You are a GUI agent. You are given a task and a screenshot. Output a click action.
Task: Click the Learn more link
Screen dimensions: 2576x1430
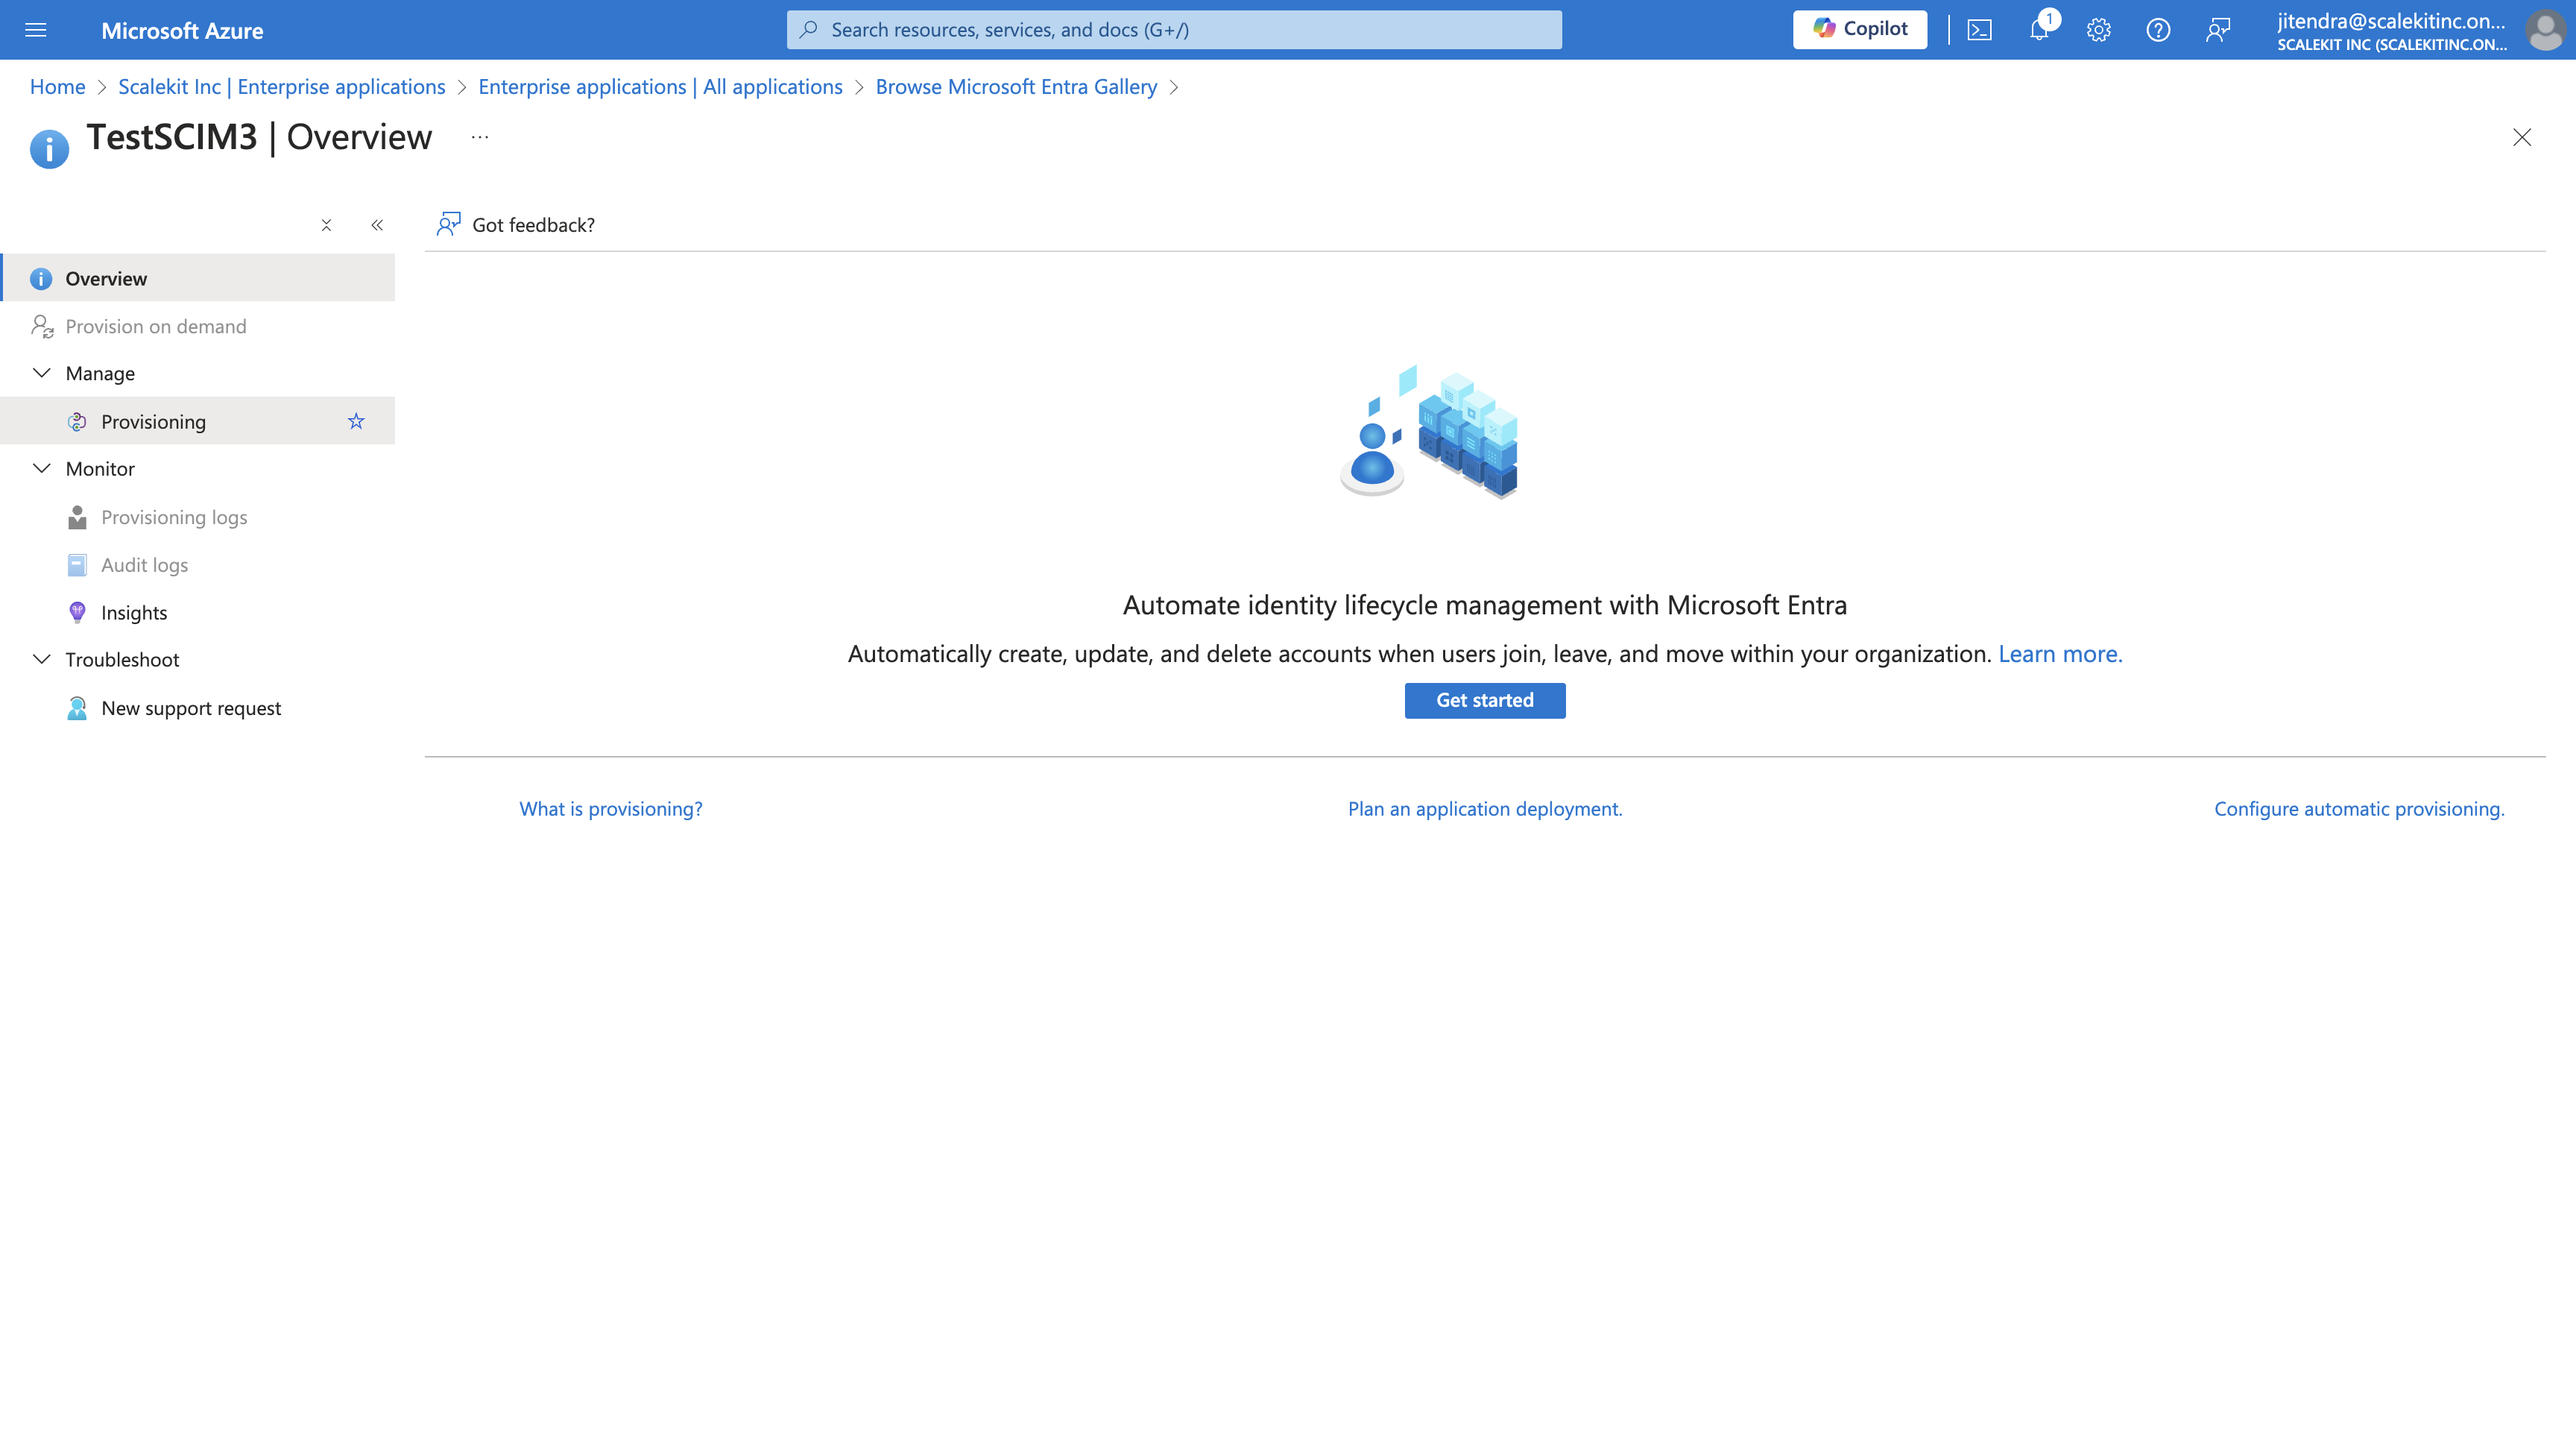point(2060,653)
